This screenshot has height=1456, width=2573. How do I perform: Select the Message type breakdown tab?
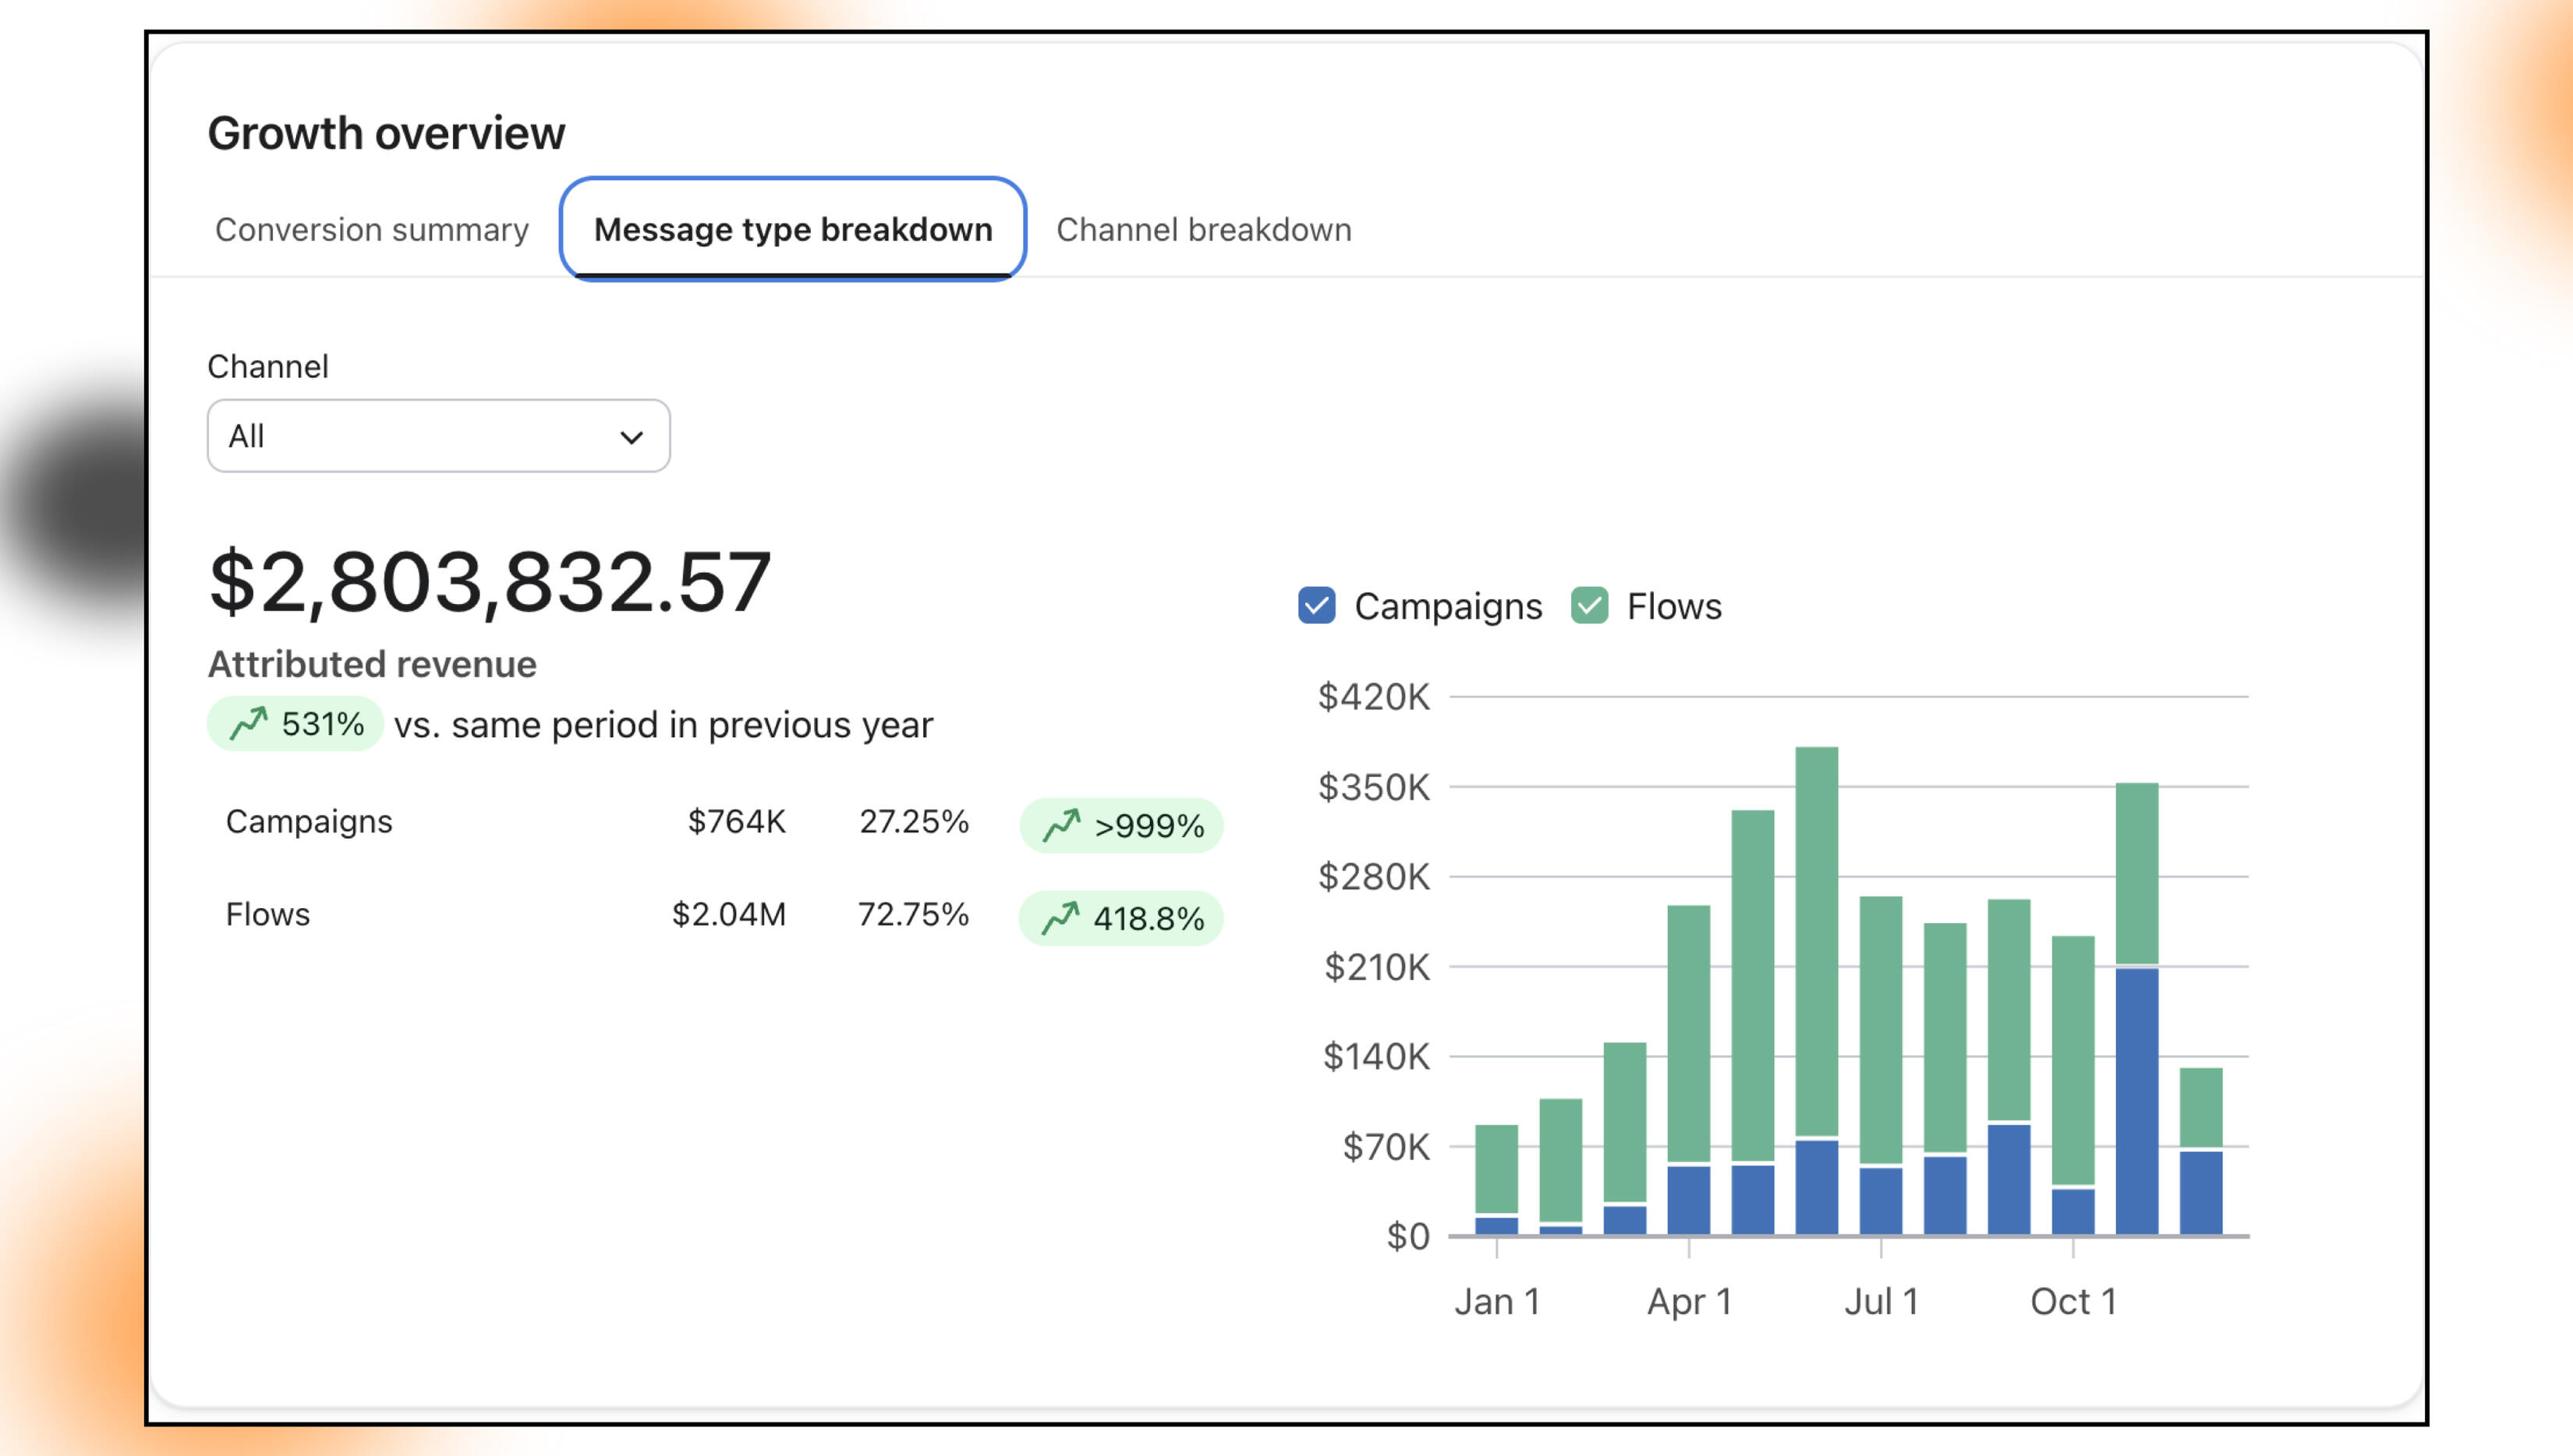click(x=792, y=230)
